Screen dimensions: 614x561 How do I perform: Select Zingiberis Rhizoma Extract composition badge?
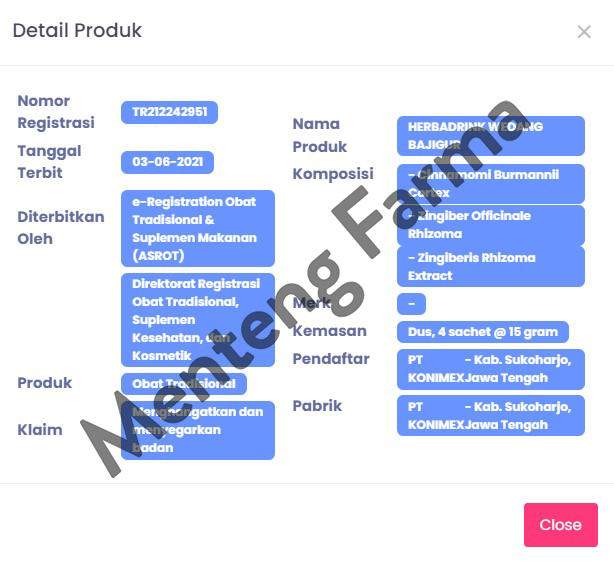point(490,267)
